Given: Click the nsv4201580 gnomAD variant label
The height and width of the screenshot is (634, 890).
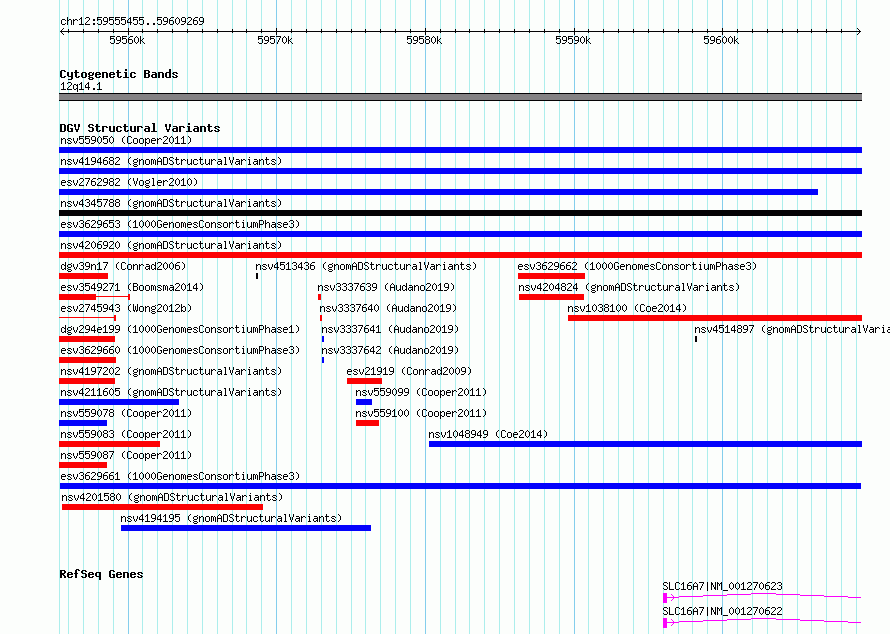Looking at the screenshot, I should pos(172,497).
